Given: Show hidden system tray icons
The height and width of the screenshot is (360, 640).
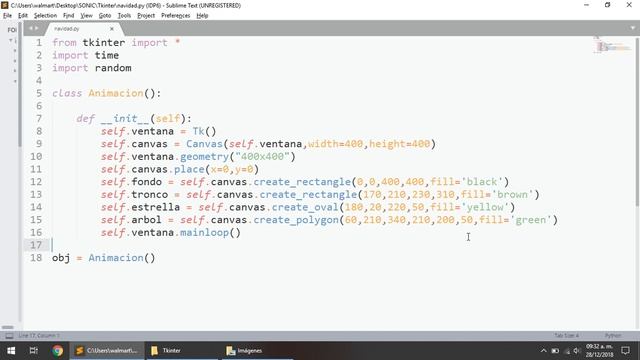Looking at the screenshot, I should [x=543, y=351].
